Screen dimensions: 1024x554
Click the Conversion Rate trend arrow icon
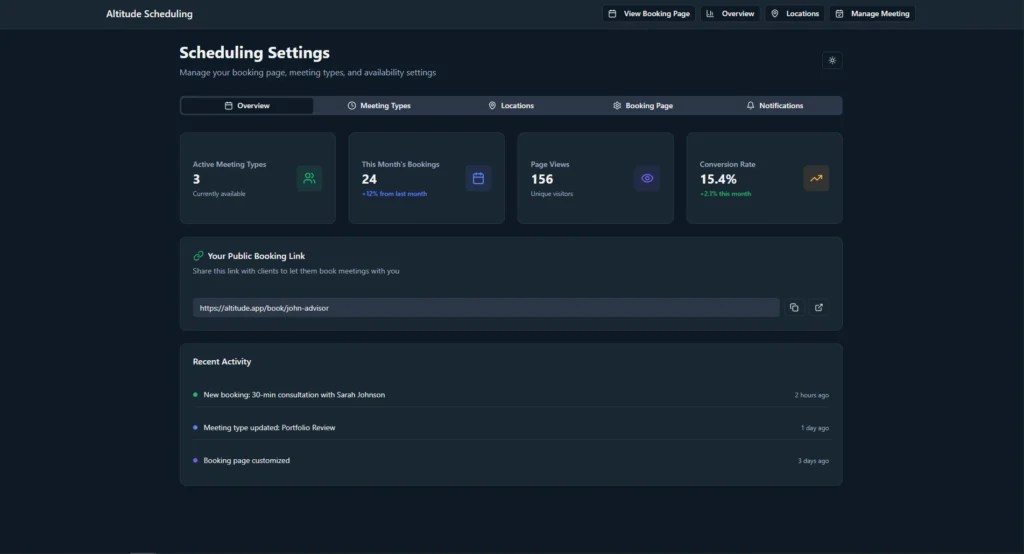[816, 178]
